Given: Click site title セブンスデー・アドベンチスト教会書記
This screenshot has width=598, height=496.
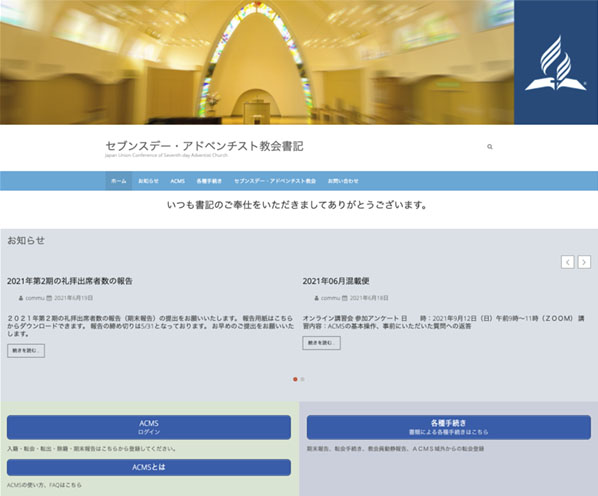Looking at the screenshot, I should 204,146.
